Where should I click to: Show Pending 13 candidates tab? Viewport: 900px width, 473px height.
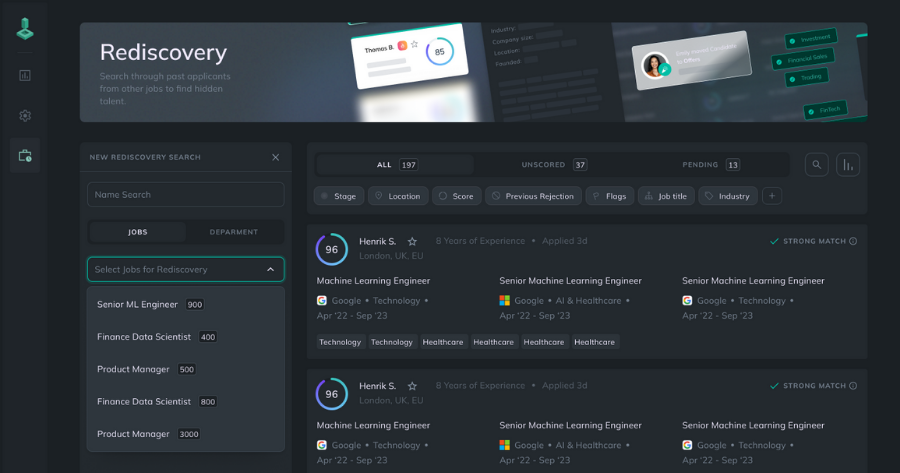coord(711,165)
